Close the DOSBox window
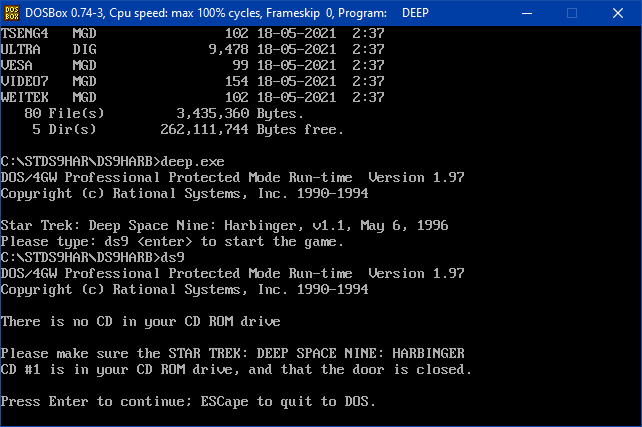The image size is (642, 427). [x=617, y=13]
